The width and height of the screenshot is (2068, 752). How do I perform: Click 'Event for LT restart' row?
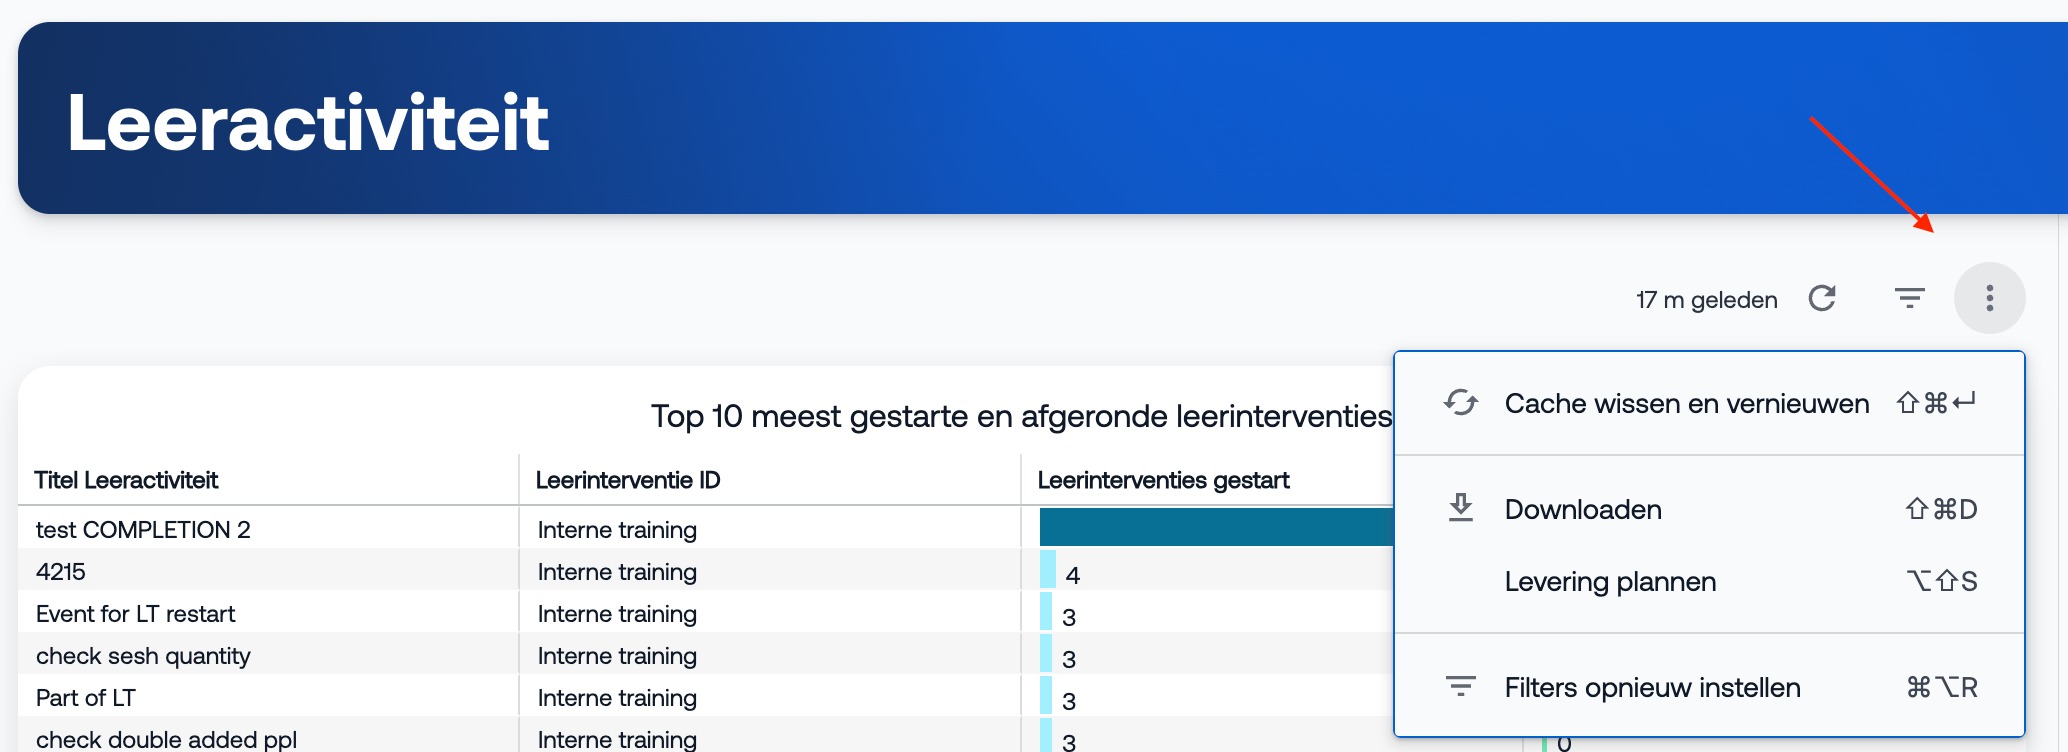(135, 614)
